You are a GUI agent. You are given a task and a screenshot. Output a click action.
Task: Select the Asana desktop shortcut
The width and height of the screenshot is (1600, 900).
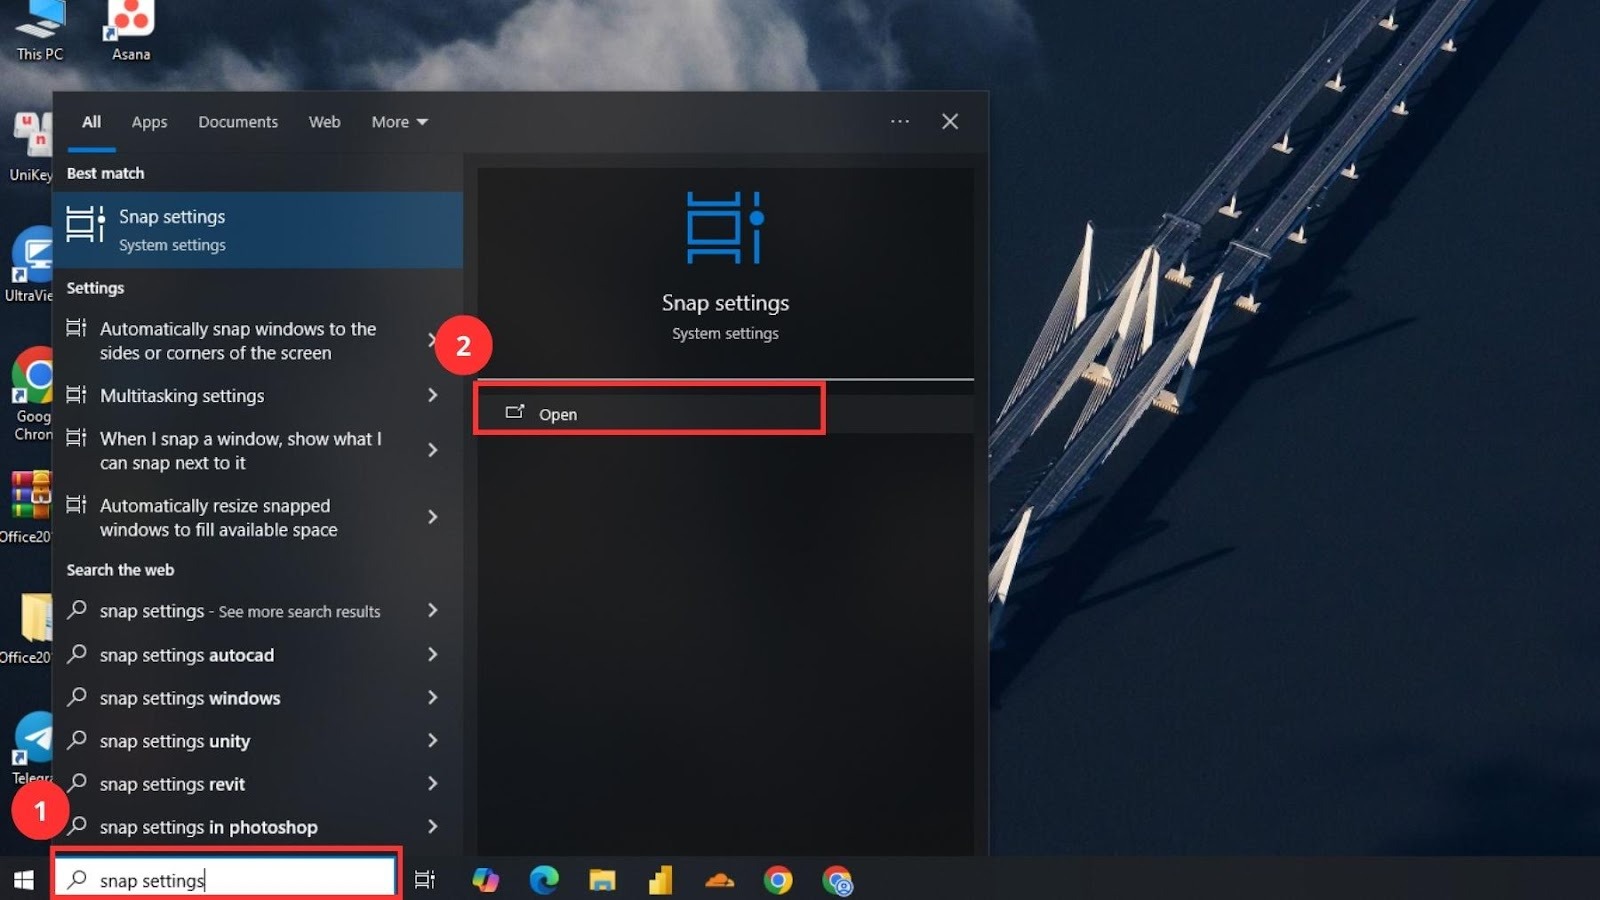coord(131,32)
